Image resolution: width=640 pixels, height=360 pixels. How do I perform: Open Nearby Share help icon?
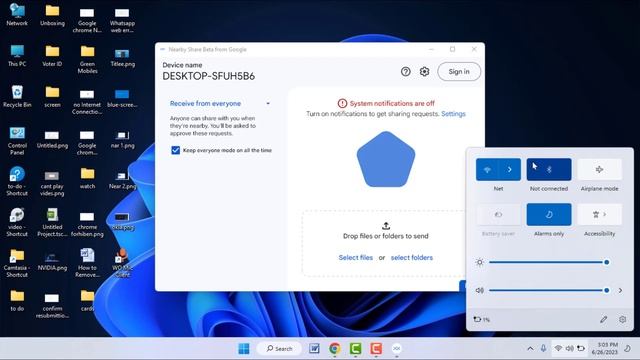[405, 72]
